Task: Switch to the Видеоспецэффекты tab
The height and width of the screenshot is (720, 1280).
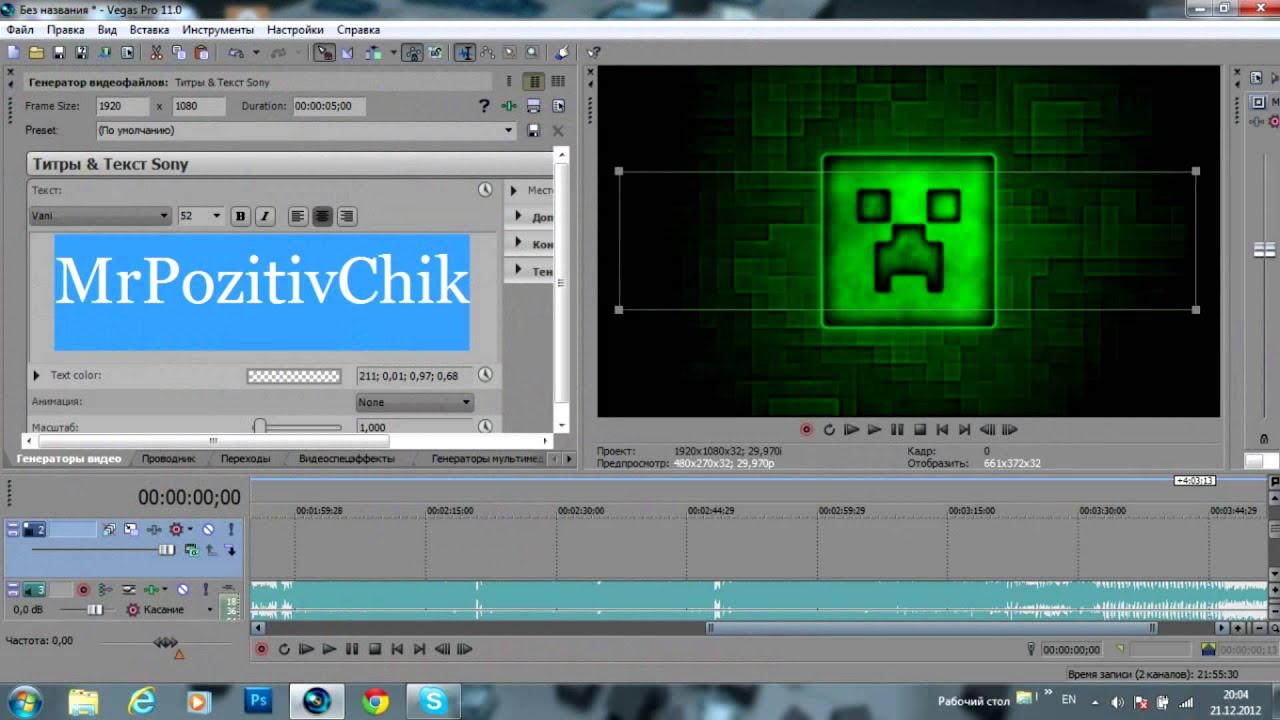Action: tap(346, 459)
